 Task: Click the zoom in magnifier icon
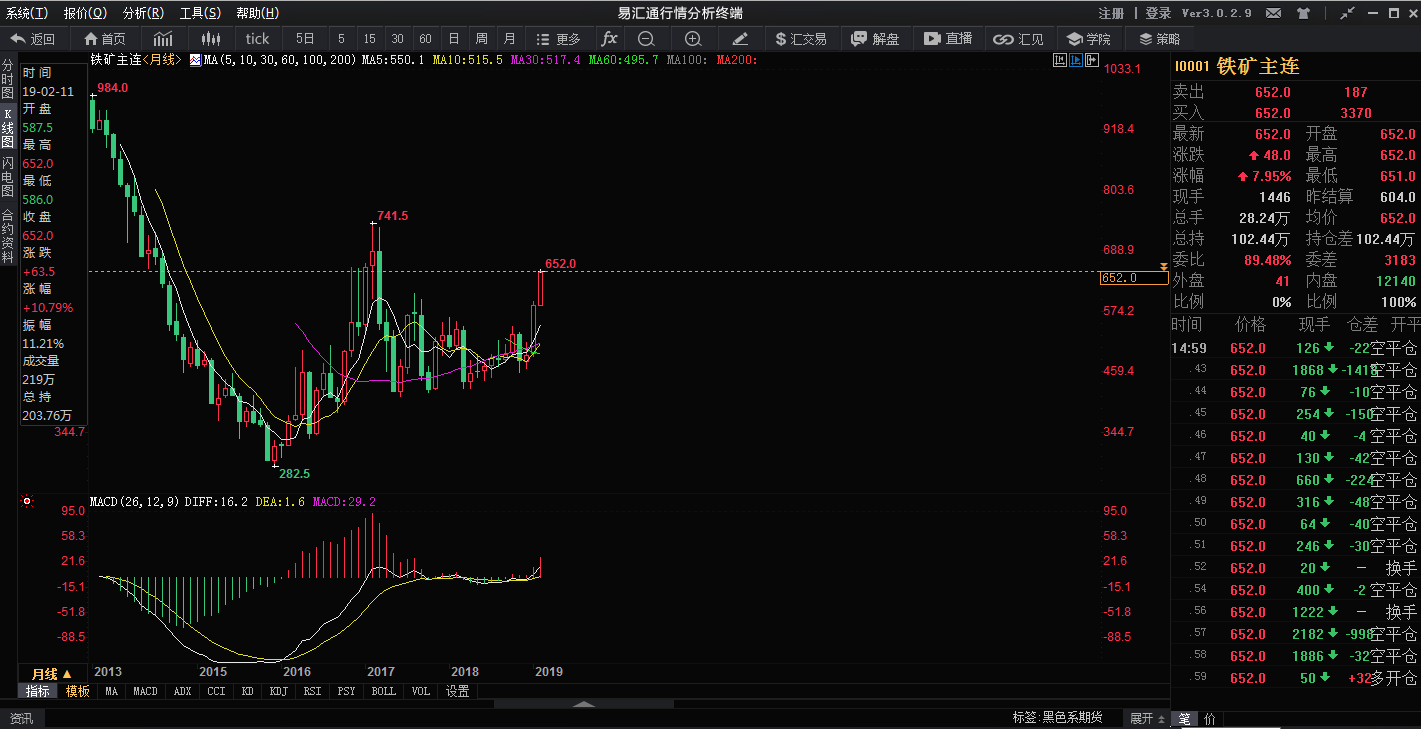click(x=693, y=39)
